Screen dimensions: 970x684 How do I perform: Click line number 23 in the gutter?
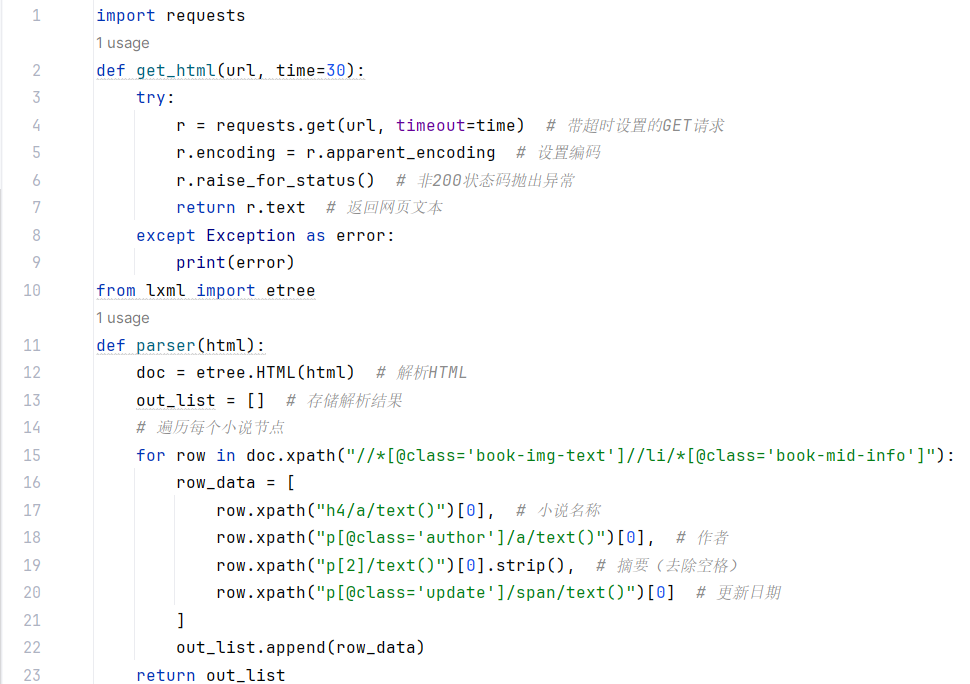[32, 675]
